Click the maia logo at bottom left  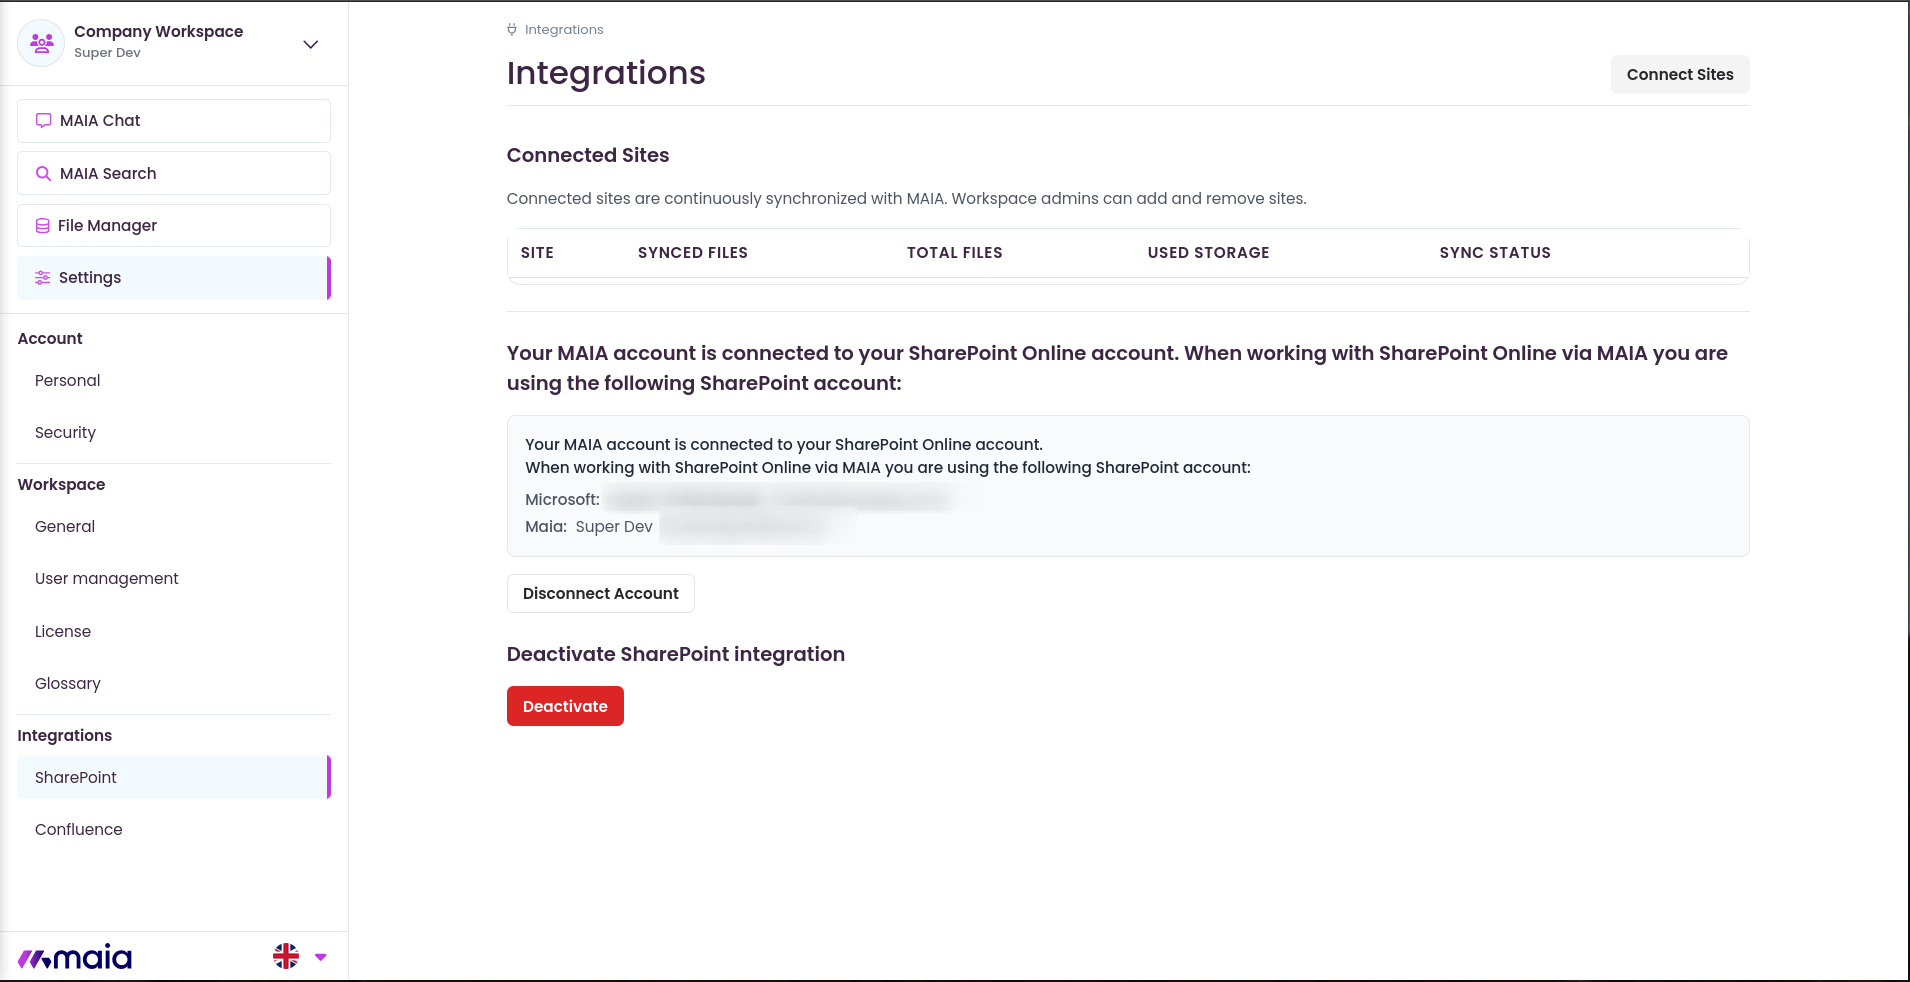point(75,958)
